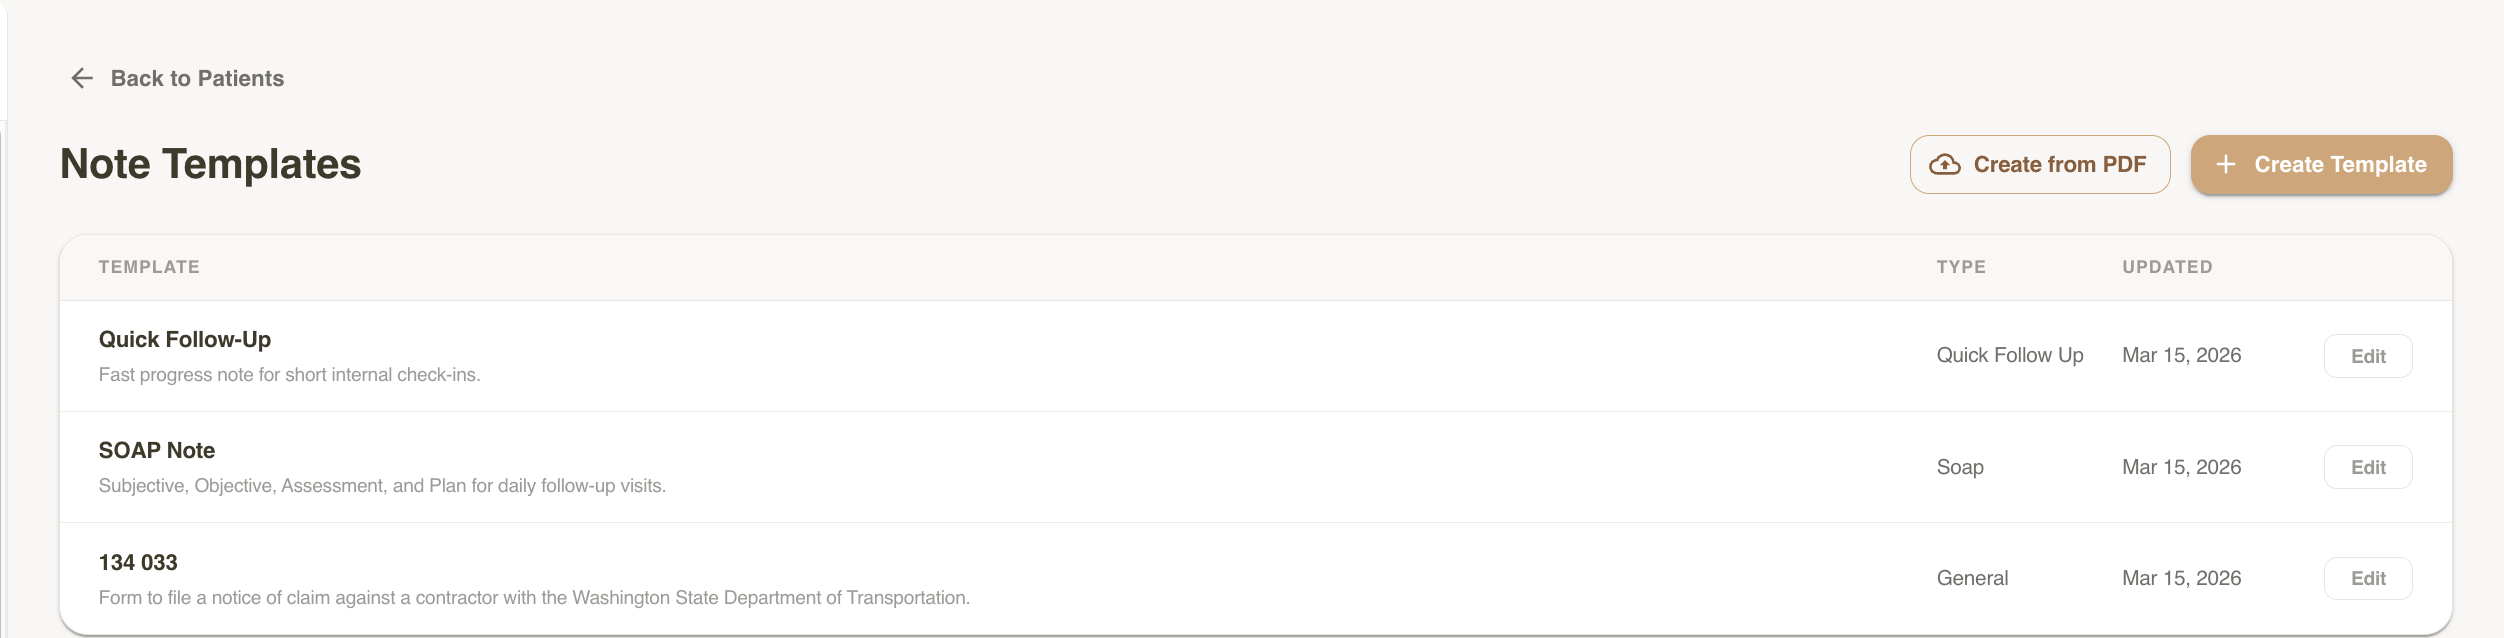
Task: Click the back arrow icon
Action: (82, 78)
